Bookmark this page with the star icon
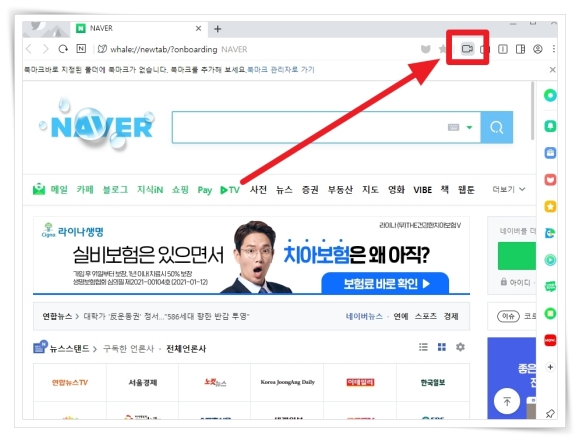Viewport: 580px width, 442px height. pos(442,49)
